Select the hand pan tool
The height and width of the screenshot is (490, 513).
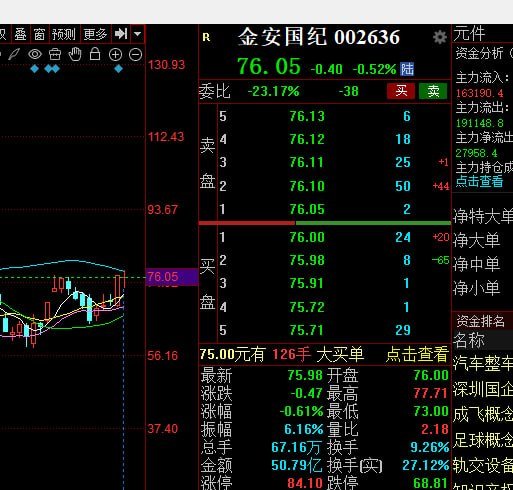click(75, 54)
